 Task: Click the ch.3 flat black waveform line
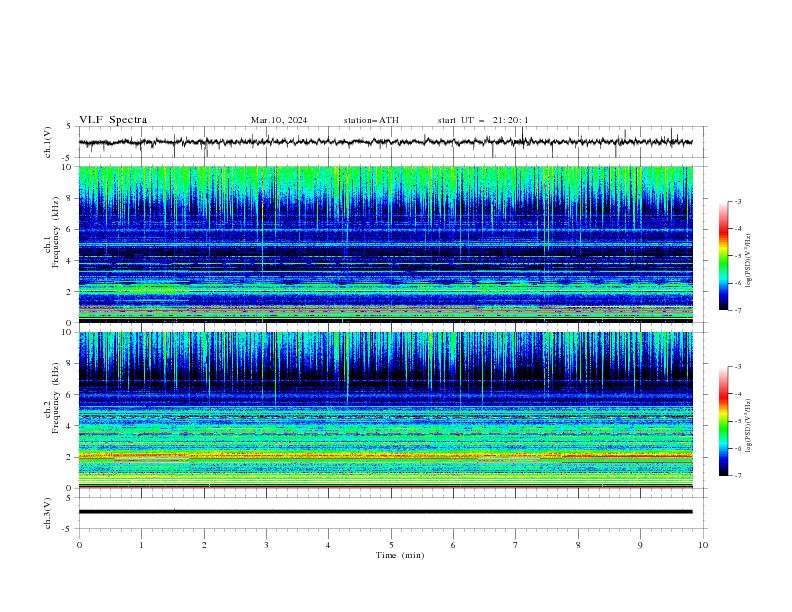386,512
